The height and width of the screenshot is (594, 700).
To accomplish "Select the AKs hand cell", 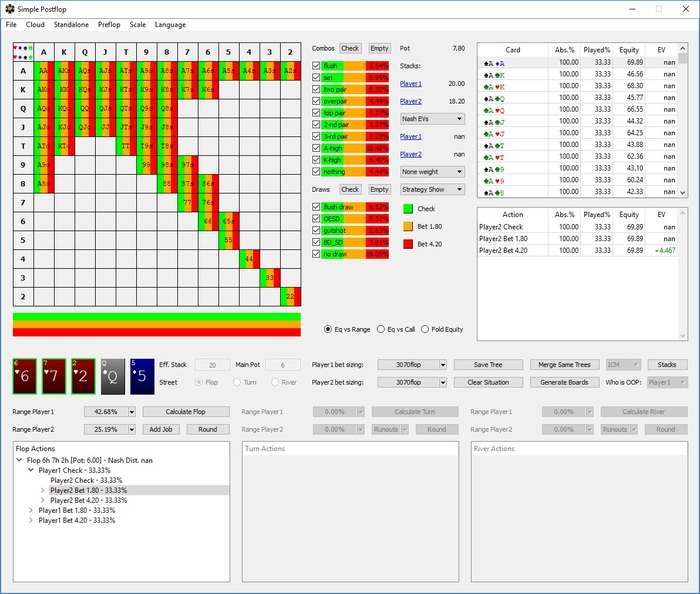I will click(64, 71).
